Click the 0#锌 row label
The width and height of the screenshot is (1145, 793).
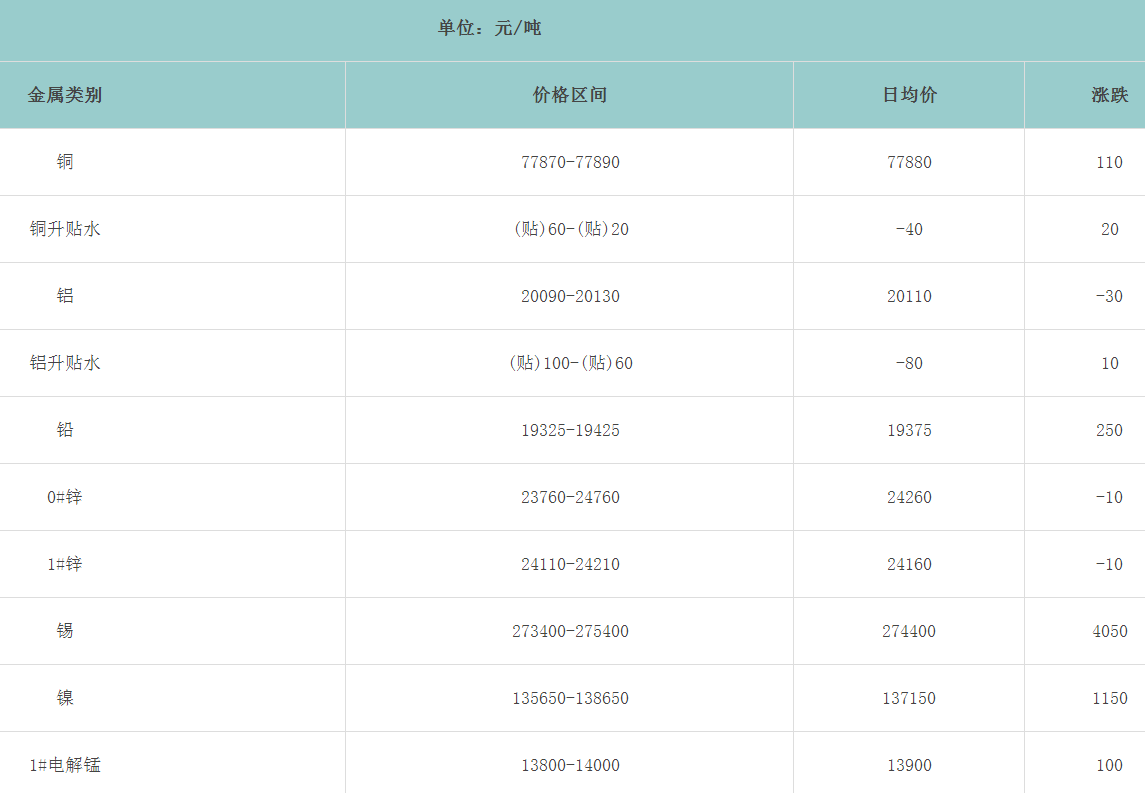65,497
